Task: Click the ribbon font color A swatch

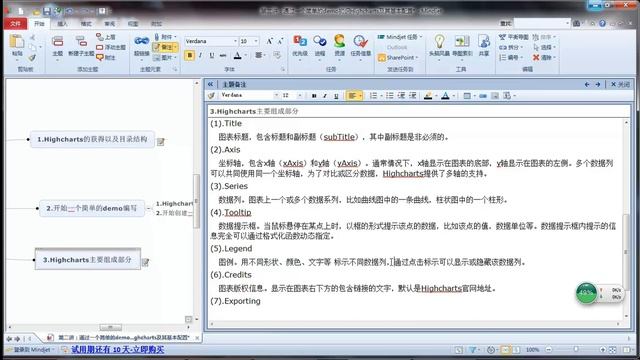Action: click(238, 56)
